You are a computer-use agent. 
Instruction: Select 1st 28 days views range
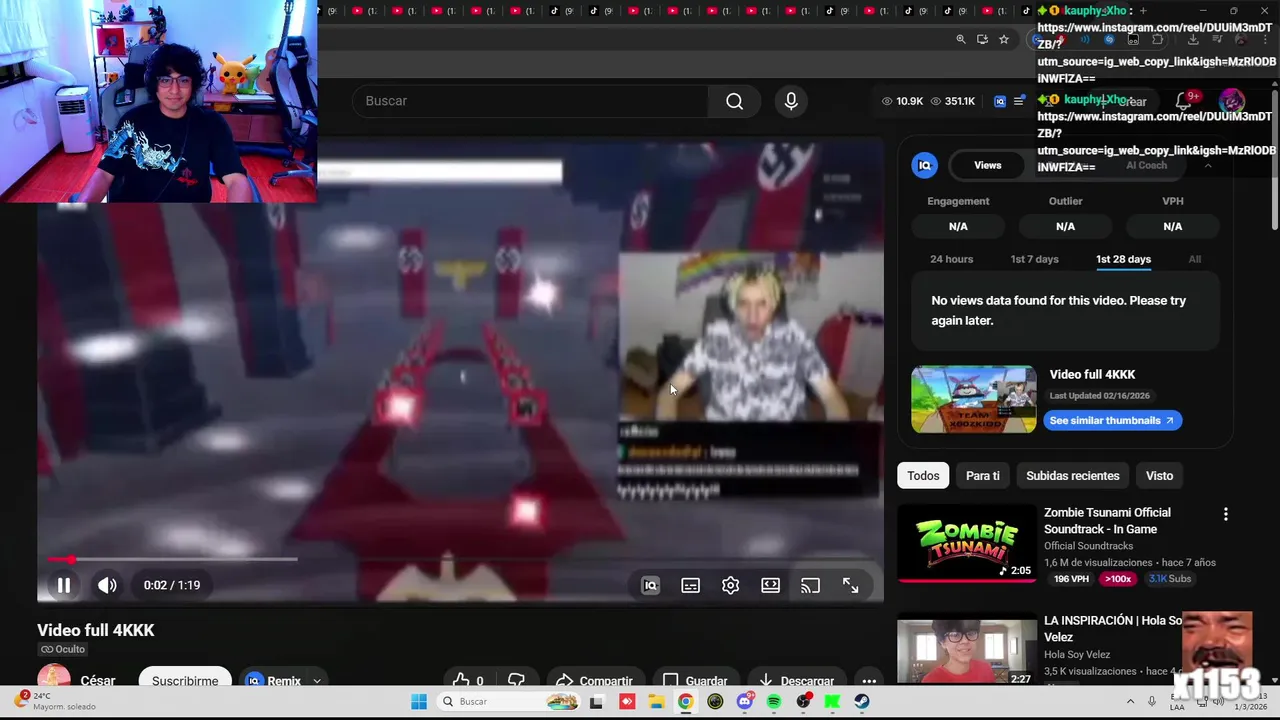1123,259
